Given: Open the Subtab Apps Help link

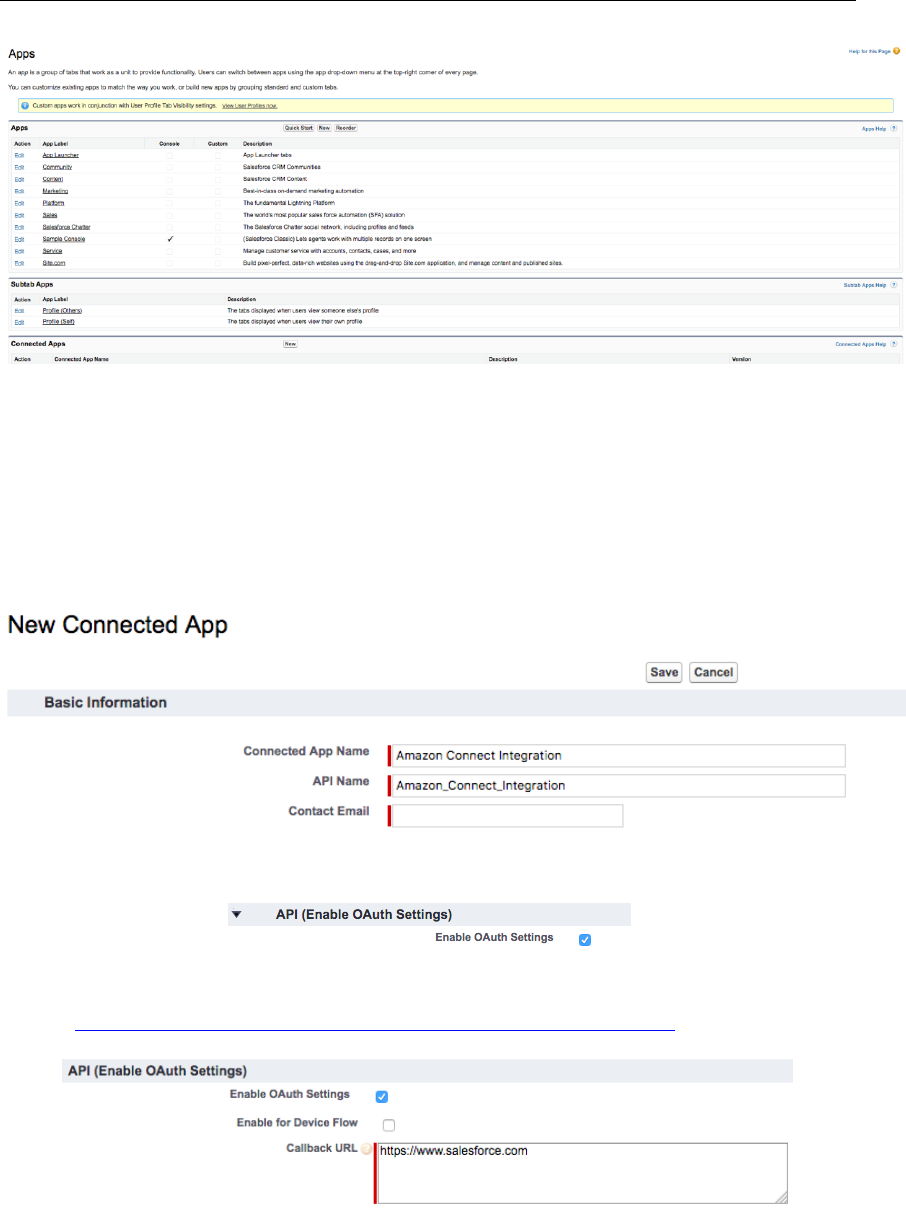Looking at the screenshot, I should [866, 285].
